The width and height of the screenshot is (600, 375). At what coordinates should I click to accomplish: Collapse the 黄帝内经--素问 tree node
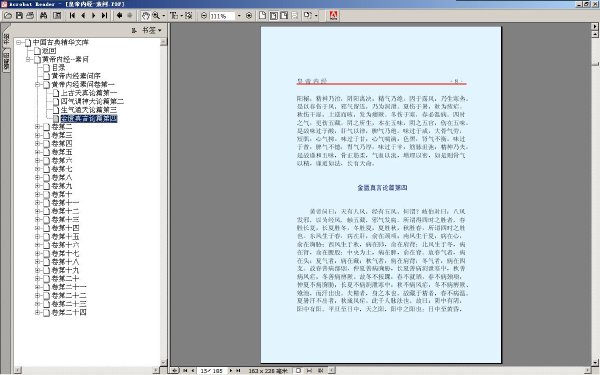click(x=28, y=59)
